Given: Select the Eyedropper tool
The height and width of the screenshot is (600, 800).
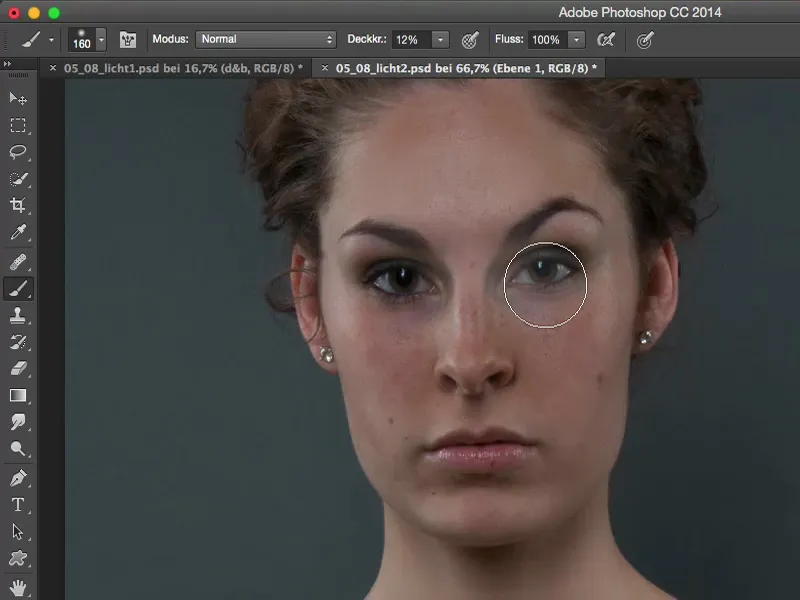Looking at the screenshot, I should (x=18, y=232).
